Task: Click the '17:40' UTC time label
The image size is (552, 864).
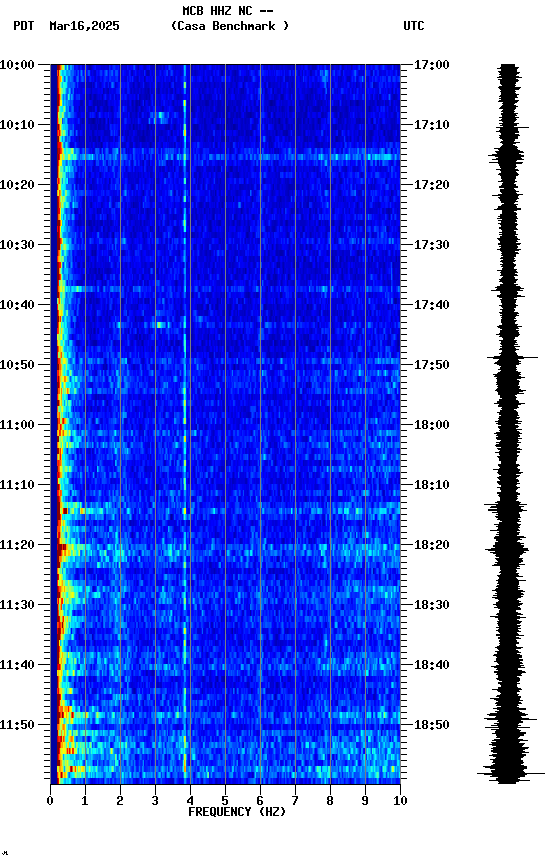Action: [432, 305]
